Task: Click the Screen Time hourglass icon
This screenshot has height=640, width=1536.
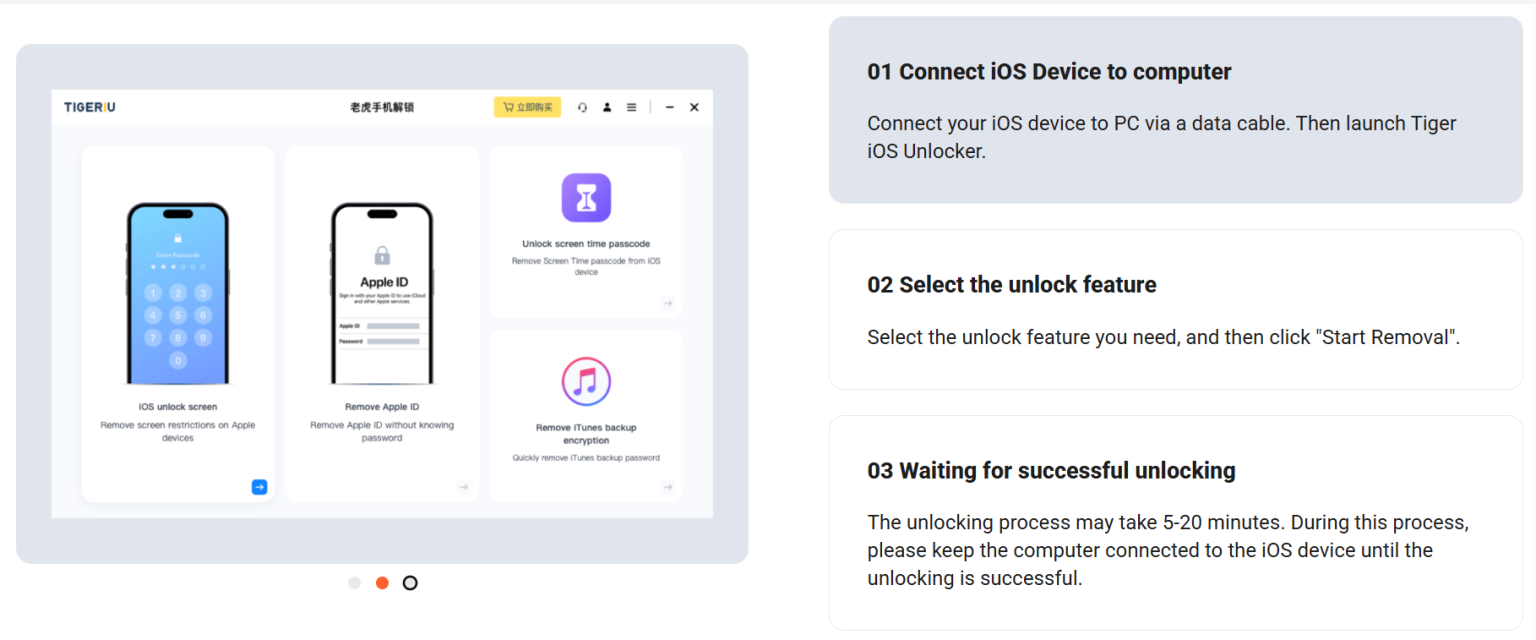Action: click(x=586, y=197)
